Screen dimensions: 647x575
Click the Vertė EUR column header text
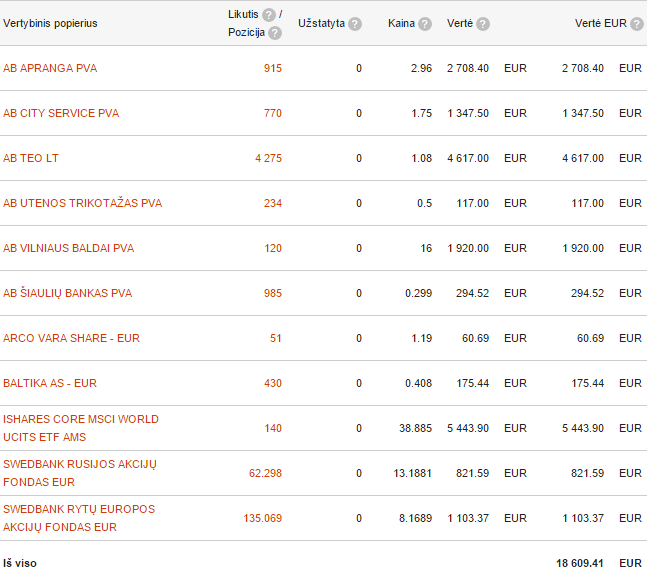click(x=601, y=24)
